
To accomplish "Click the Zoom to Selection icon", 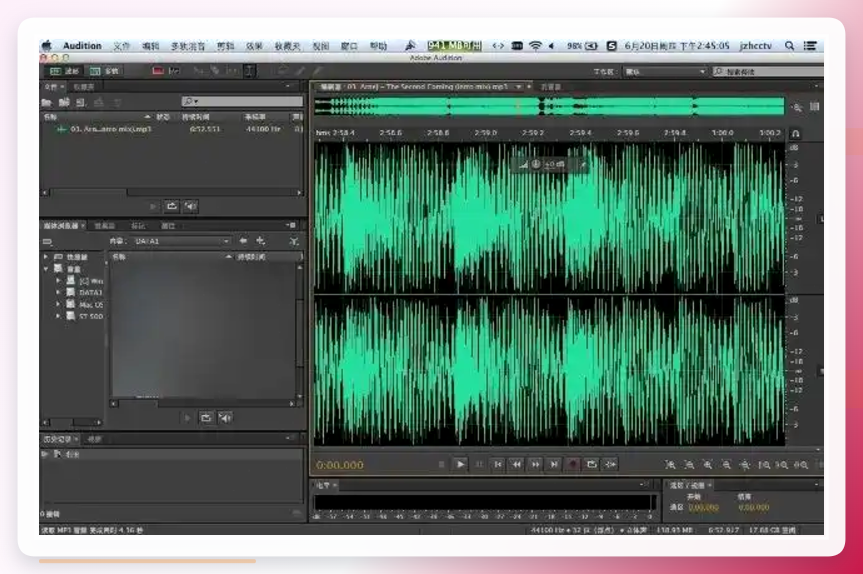I will [x=801, y=465].
